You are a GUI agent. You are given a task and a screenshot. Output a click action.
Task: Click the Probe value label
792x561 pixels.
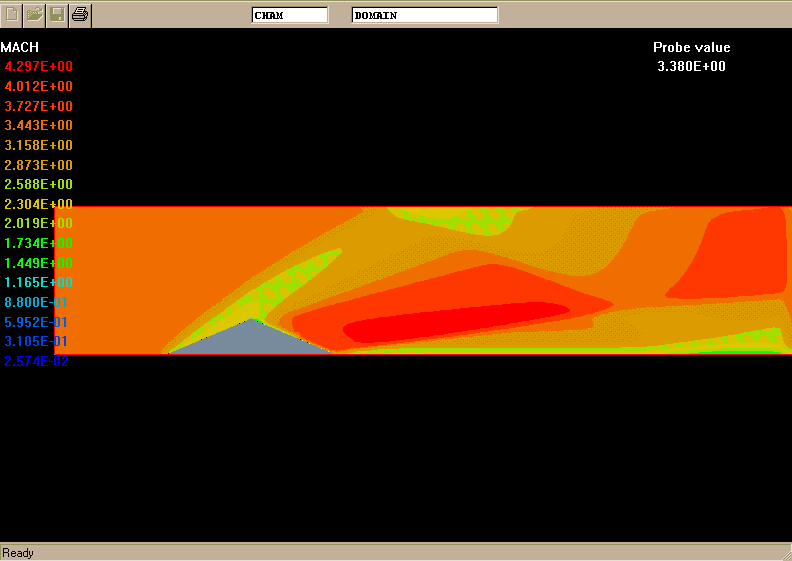click(691, 47)
